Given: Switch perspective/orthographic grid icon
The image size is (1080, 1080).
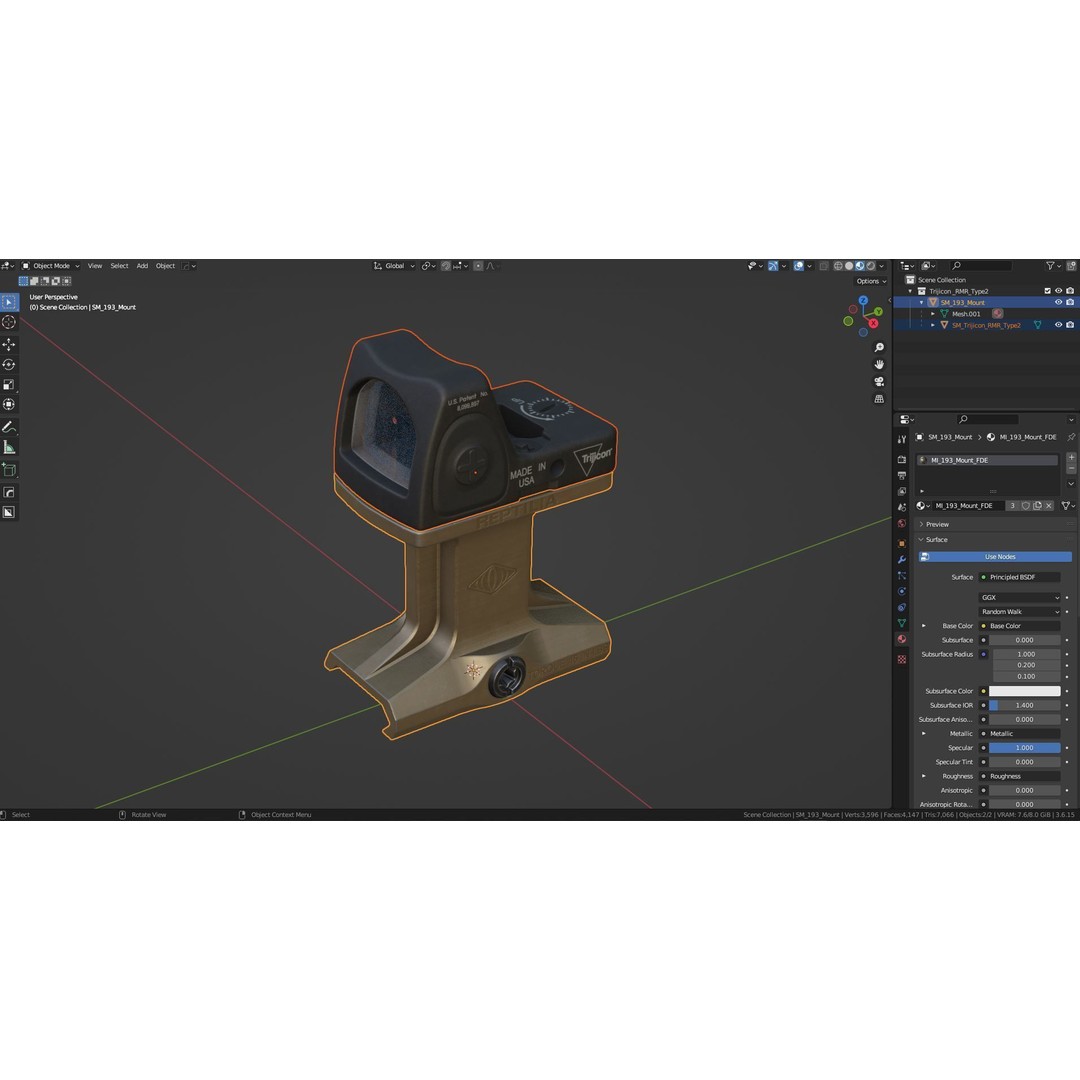Looking at the screenshot, I should click(879, 399).
